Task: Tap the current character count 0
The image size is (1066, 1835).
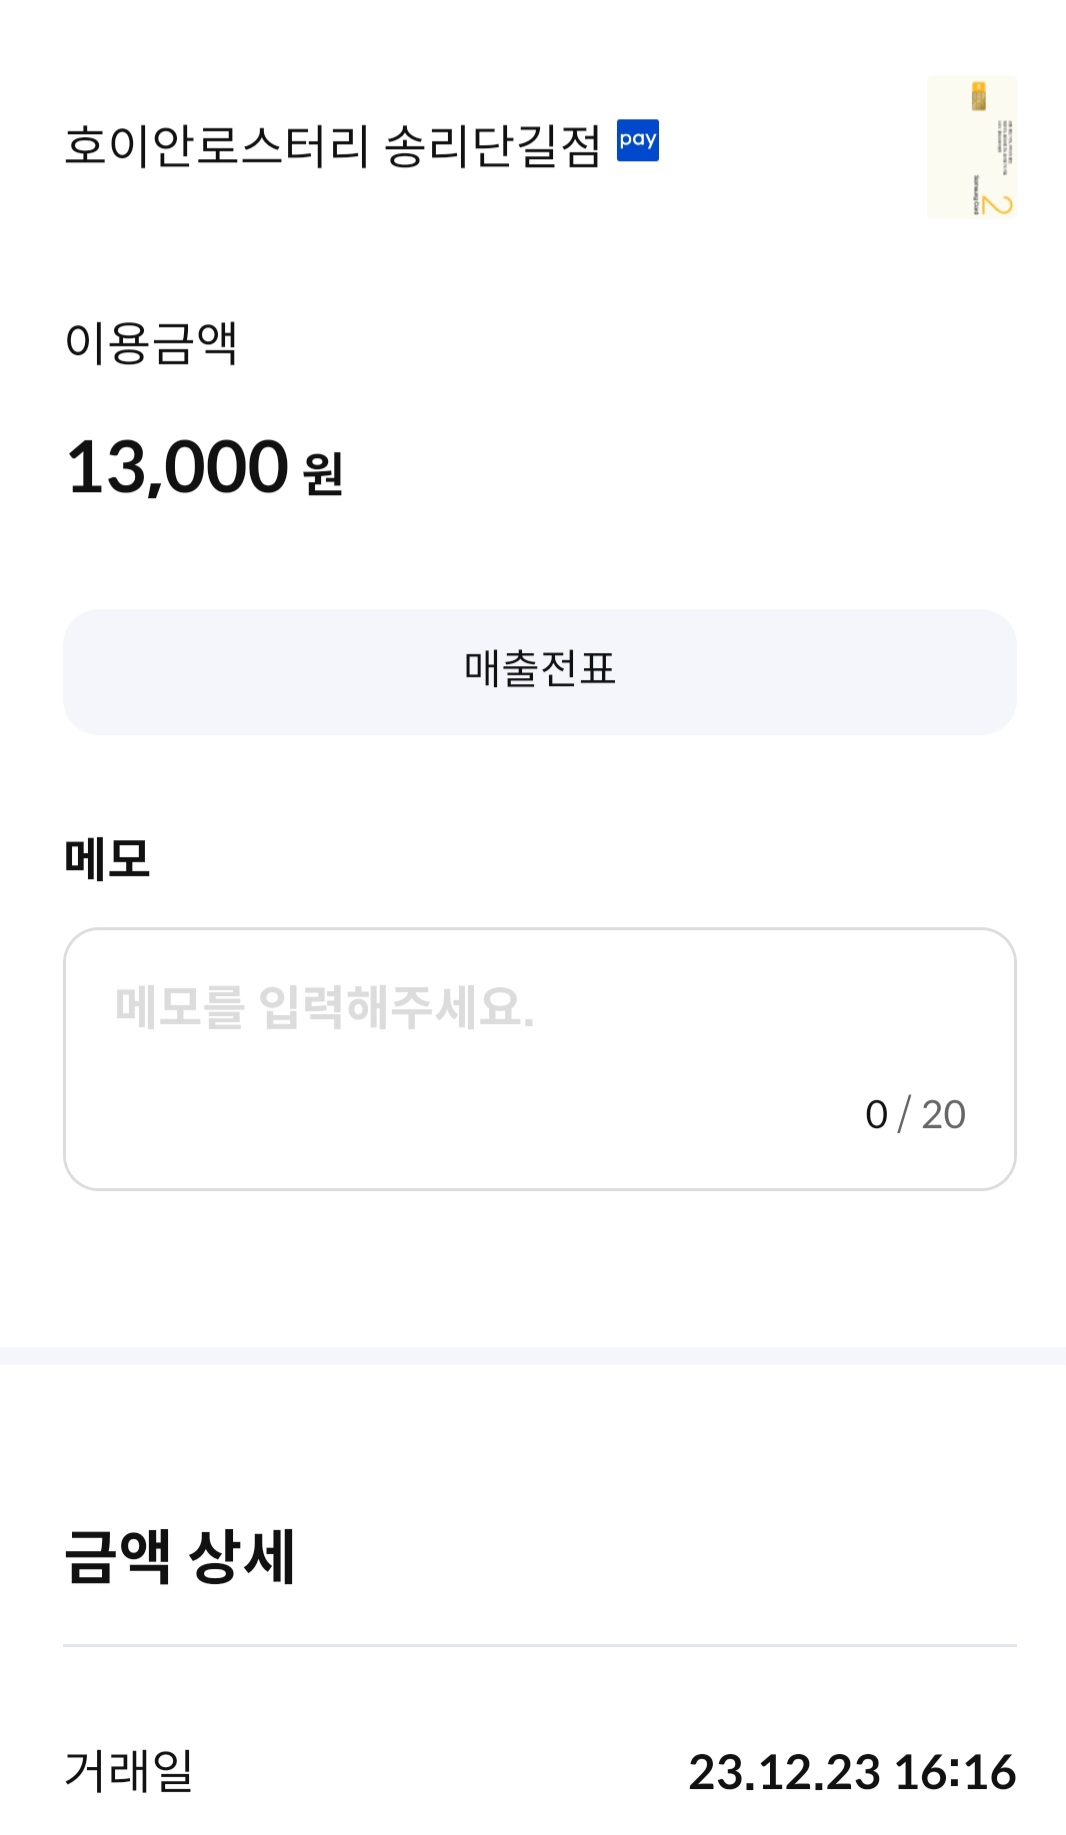Action: point(876,1115)
